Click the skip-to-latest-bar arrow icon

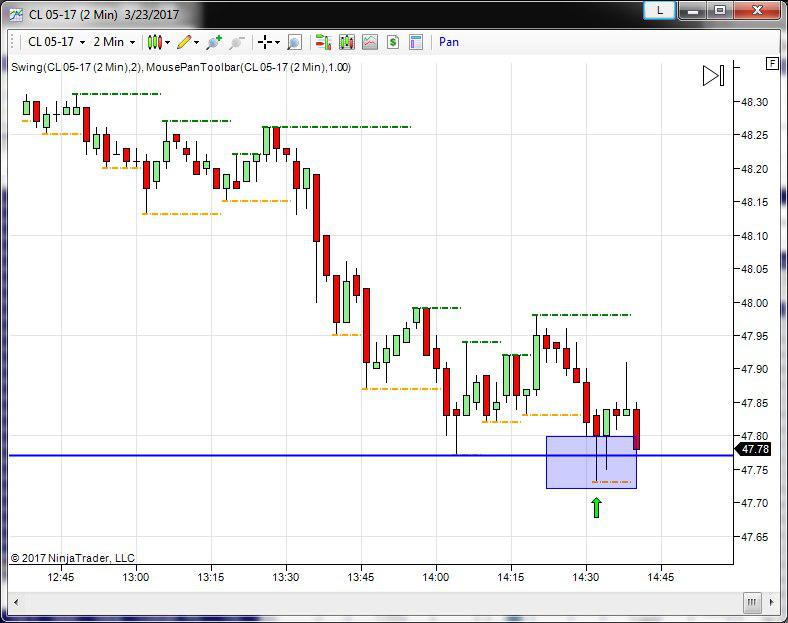(714, 75)
